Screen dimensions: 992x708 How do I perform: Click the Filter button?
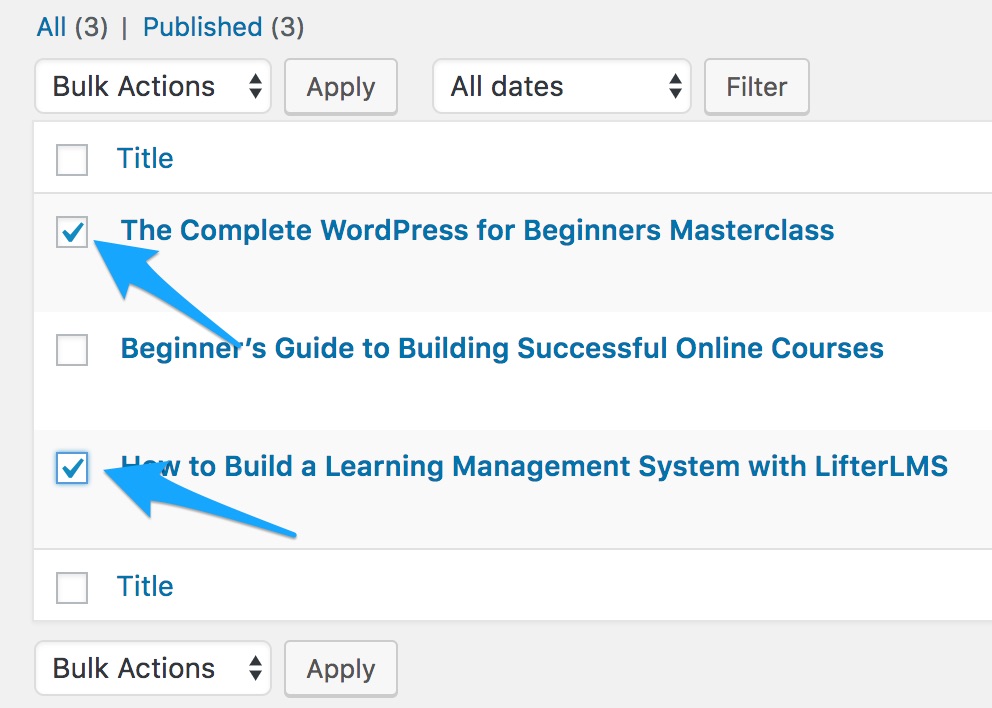pos(757,87)
